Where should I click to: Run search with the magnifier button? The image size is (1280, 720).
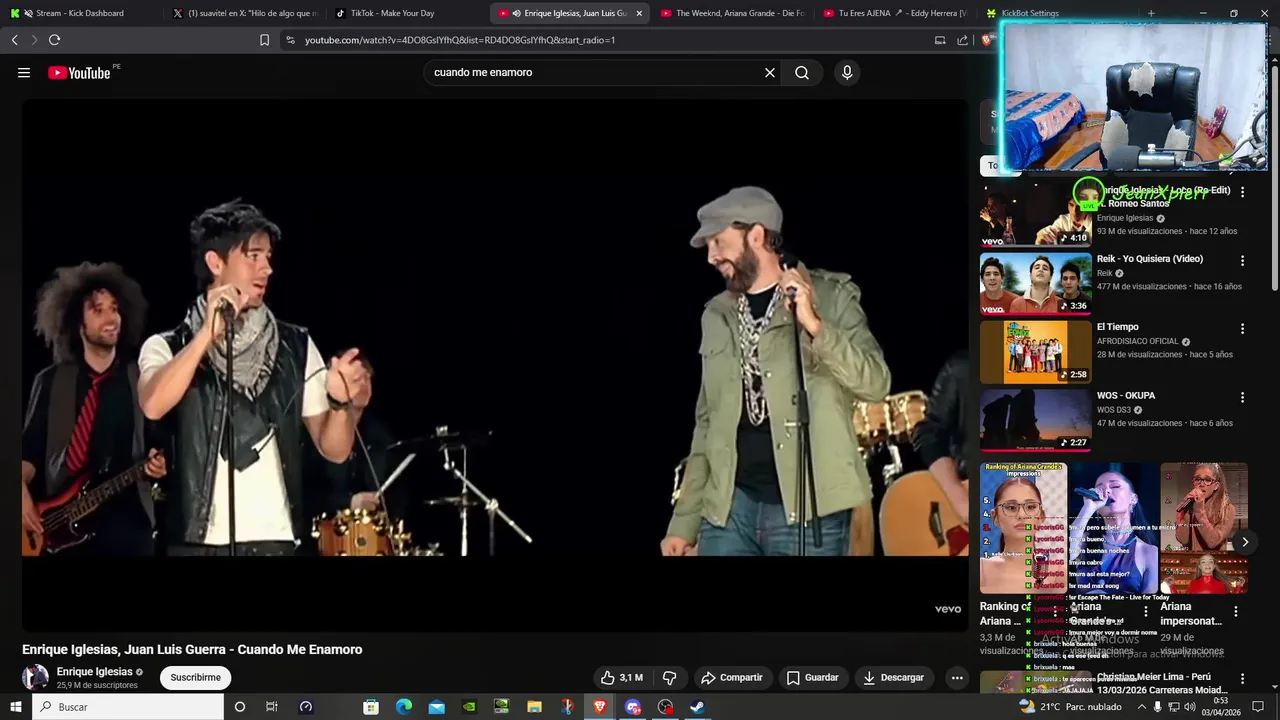(802, 73)
